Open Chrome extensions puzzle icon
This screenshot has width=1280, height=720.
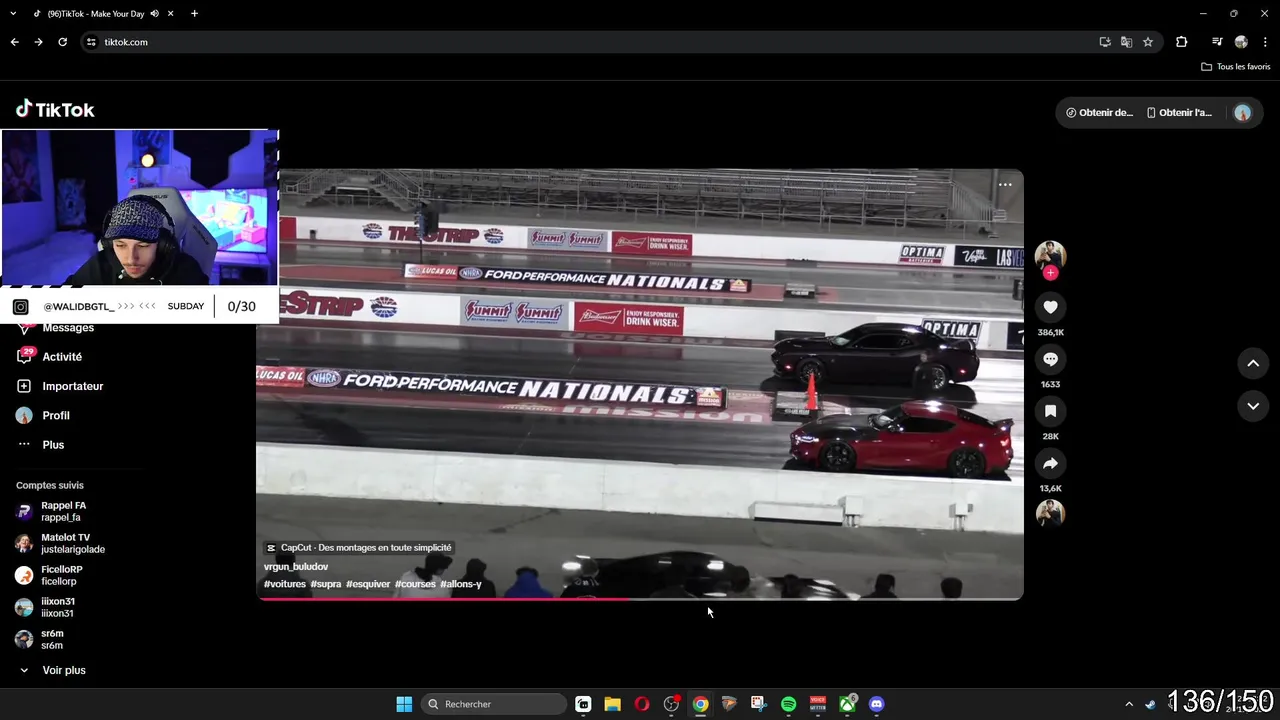click(1181, 42)
